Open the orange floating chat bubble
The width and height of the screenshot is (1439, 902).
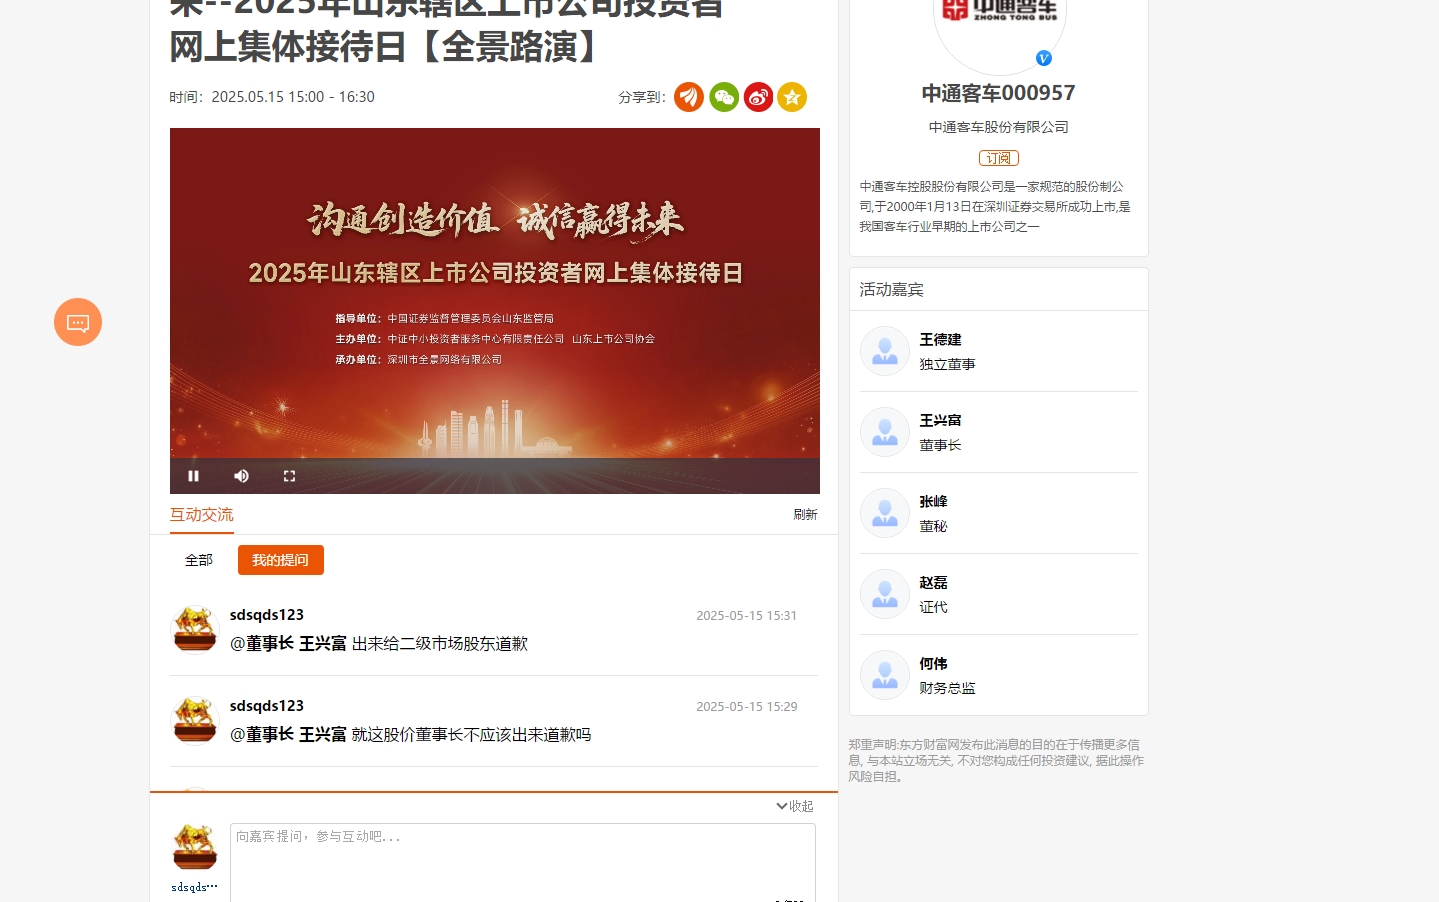[x=78, y=322]
